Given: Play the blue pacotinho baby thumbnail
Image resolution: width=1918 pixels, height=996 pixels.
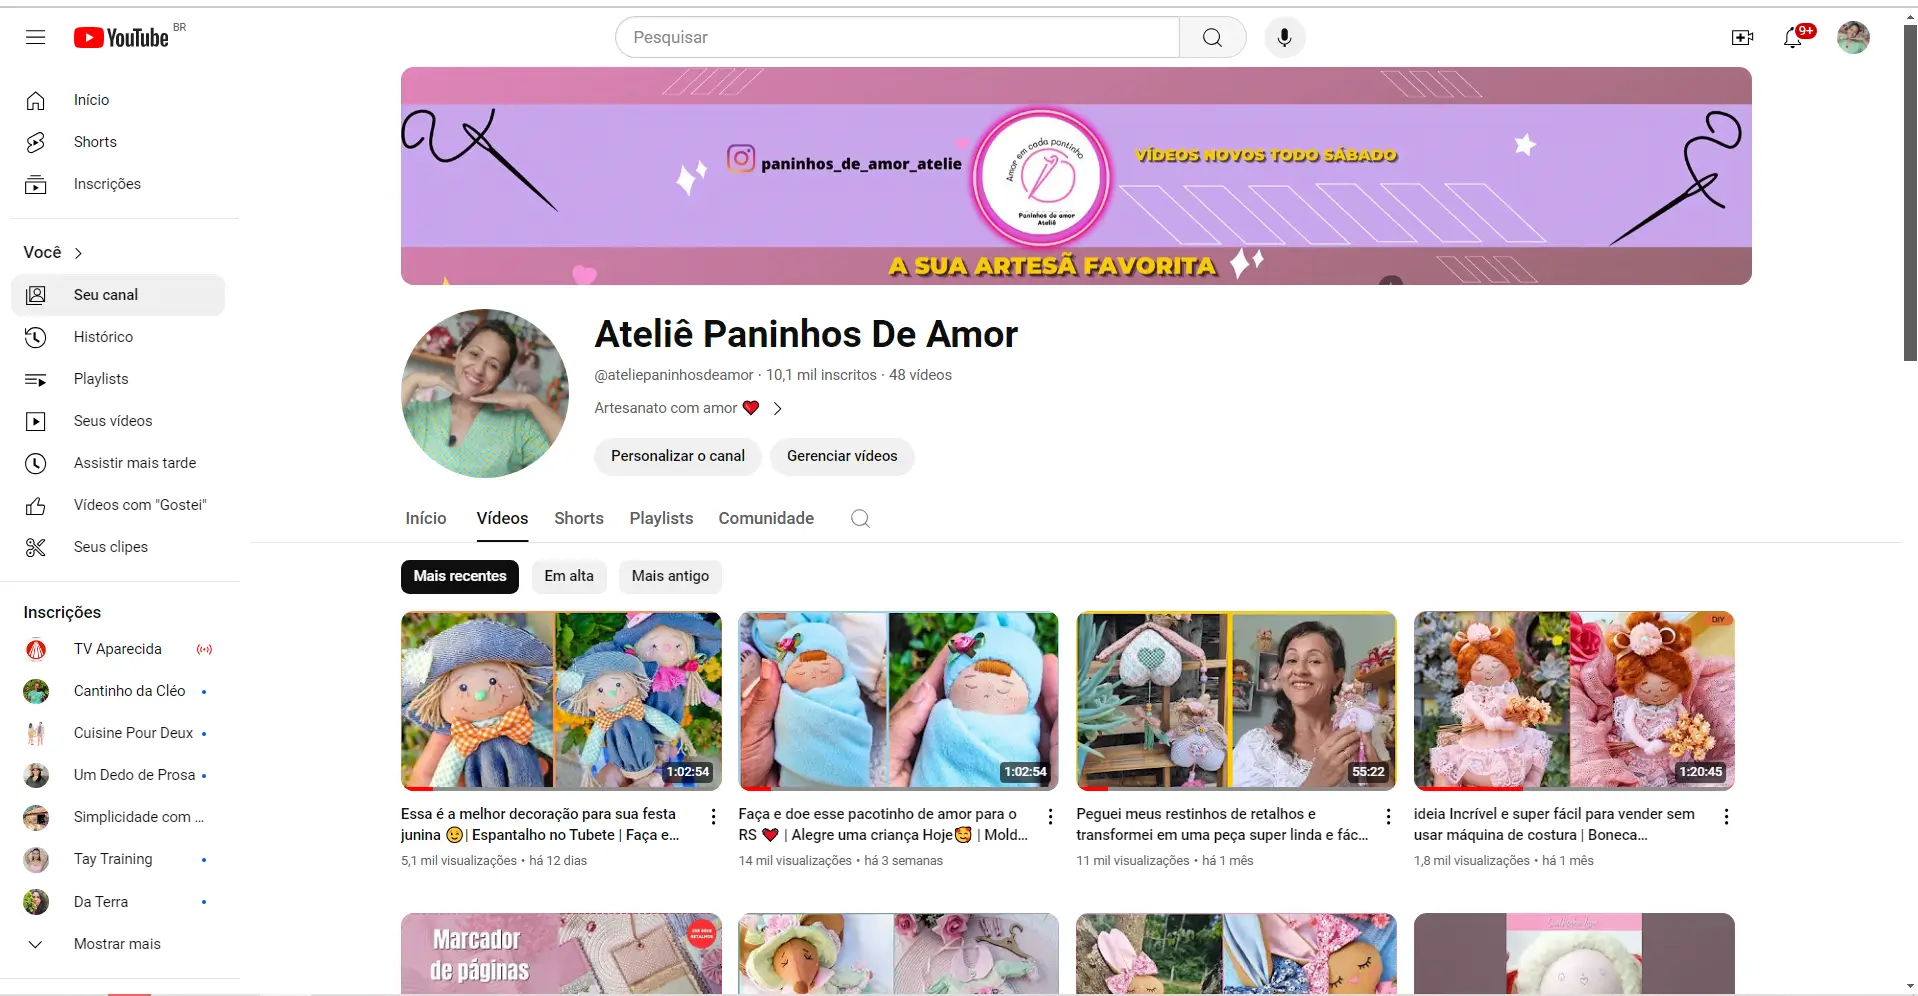Looking at the screenshot, I should [898, 701].
